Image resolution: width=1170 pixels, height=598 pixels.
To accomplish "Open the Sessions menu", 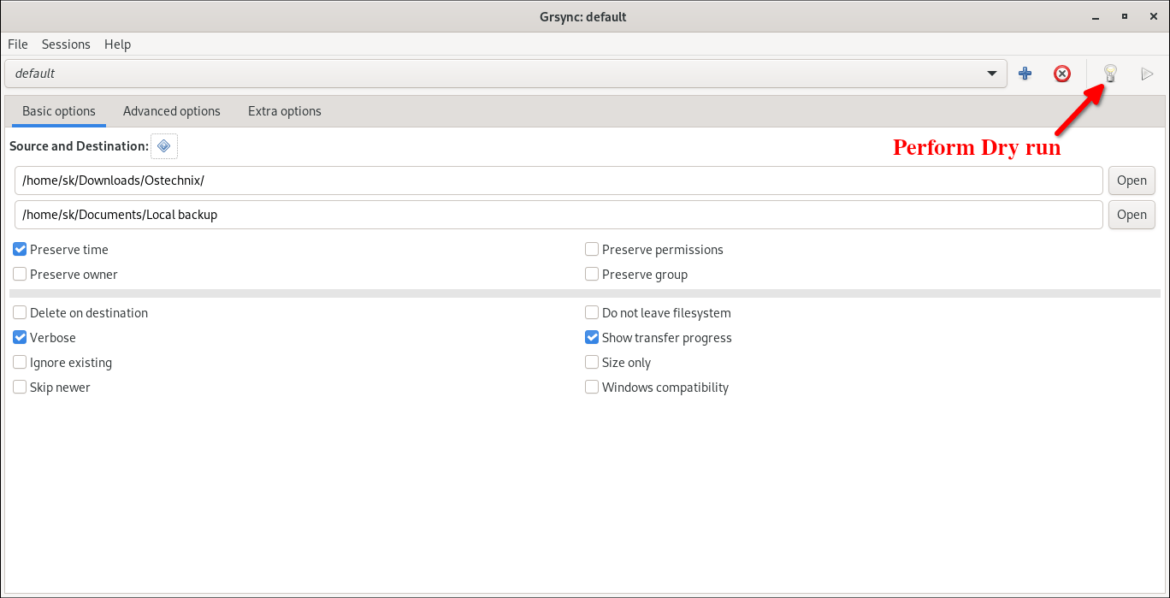I will point(66,44).
